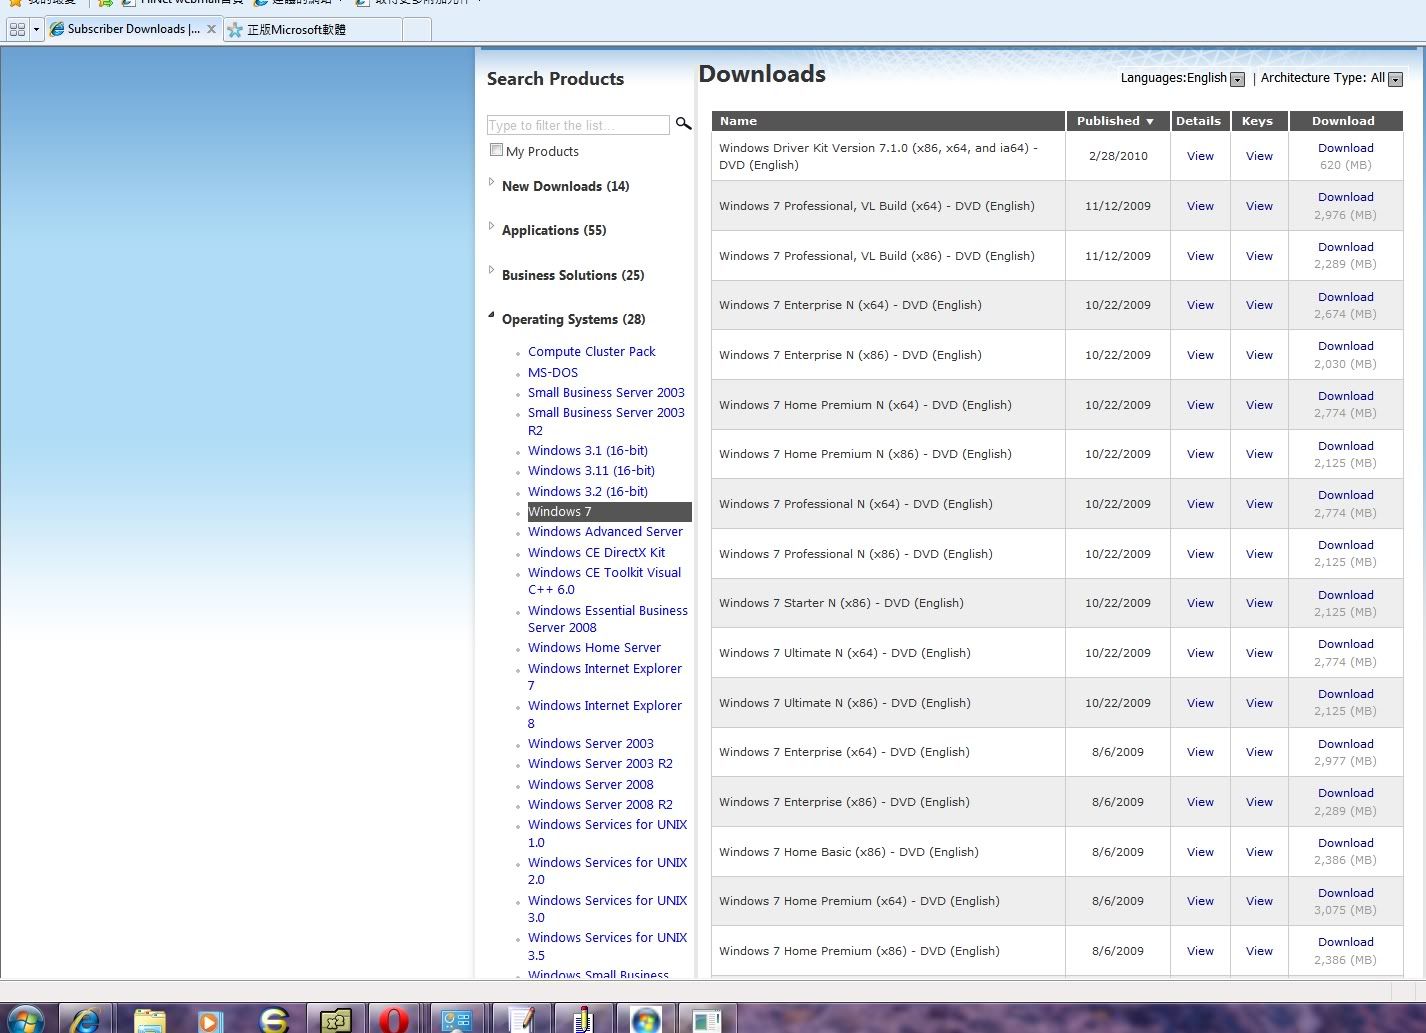Open the Control Panel taskbar icon
Screen dimensions: 1426x1033
(457, 1019)
